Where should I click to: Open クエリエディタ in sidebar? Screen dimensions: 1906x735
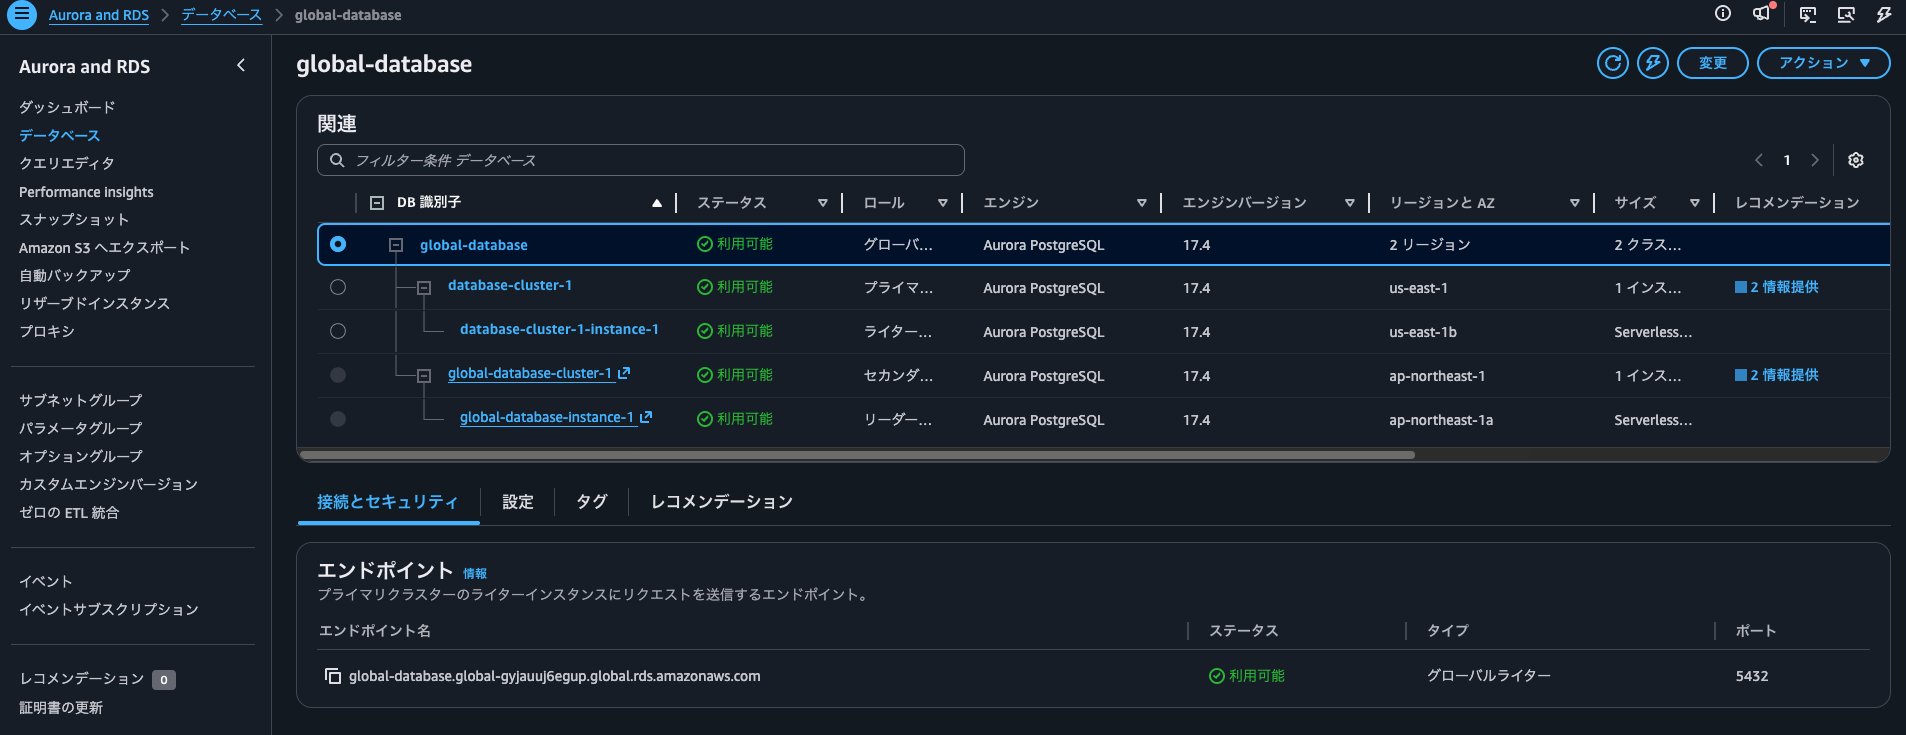tap(67, 163)
